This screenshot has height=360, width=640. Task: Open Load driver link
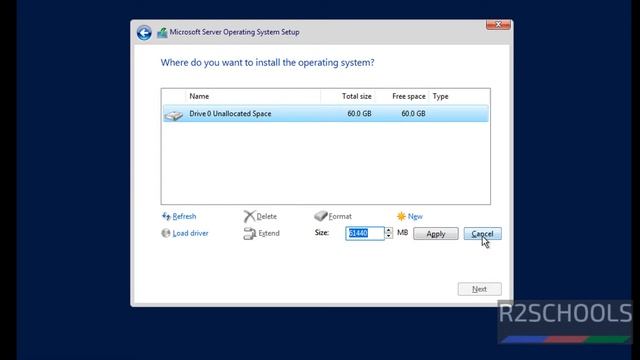pos(190,233)
